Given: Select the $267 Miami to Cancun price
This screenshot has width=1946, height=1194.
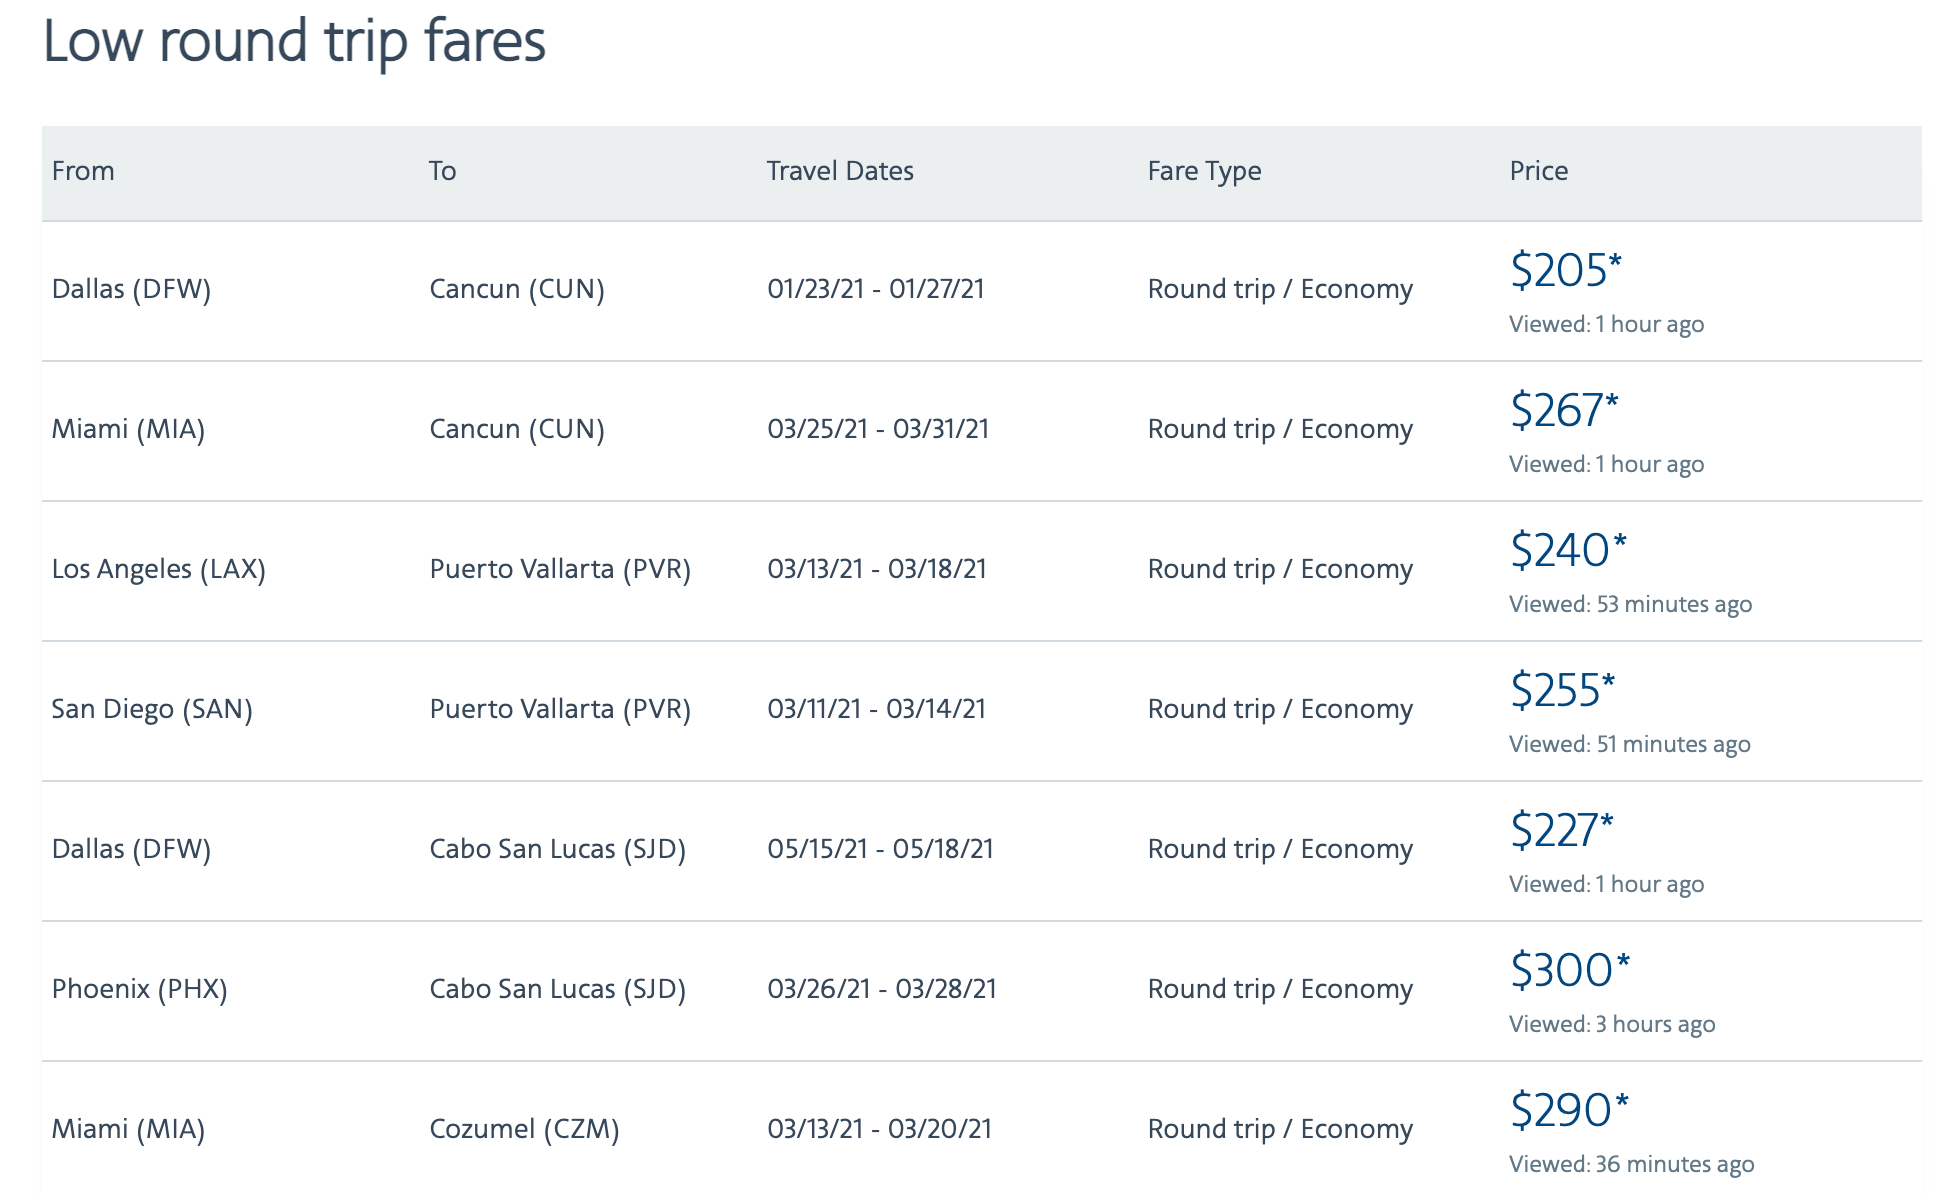Looking at the screenshot, I should 1563,410.
